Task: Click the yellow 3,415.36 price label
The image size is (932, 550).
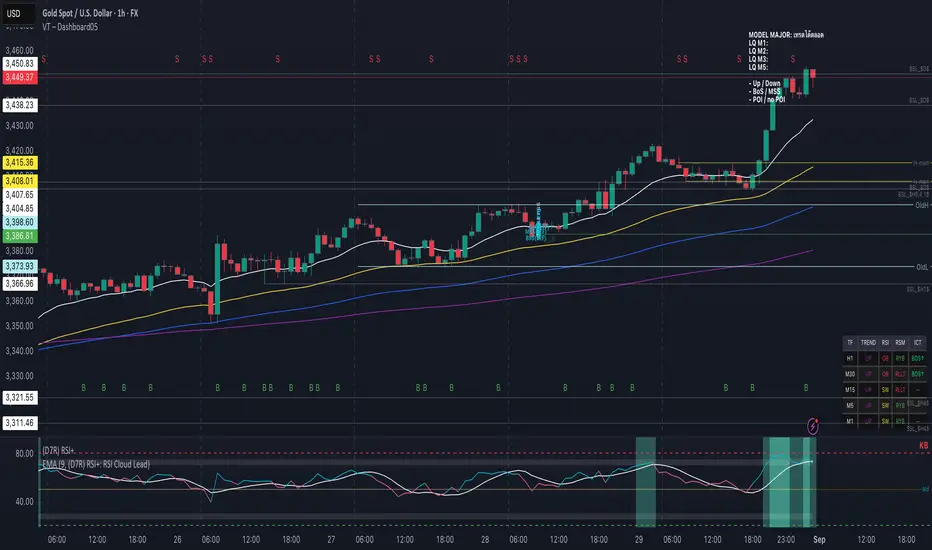Action: tap(20, 162)
